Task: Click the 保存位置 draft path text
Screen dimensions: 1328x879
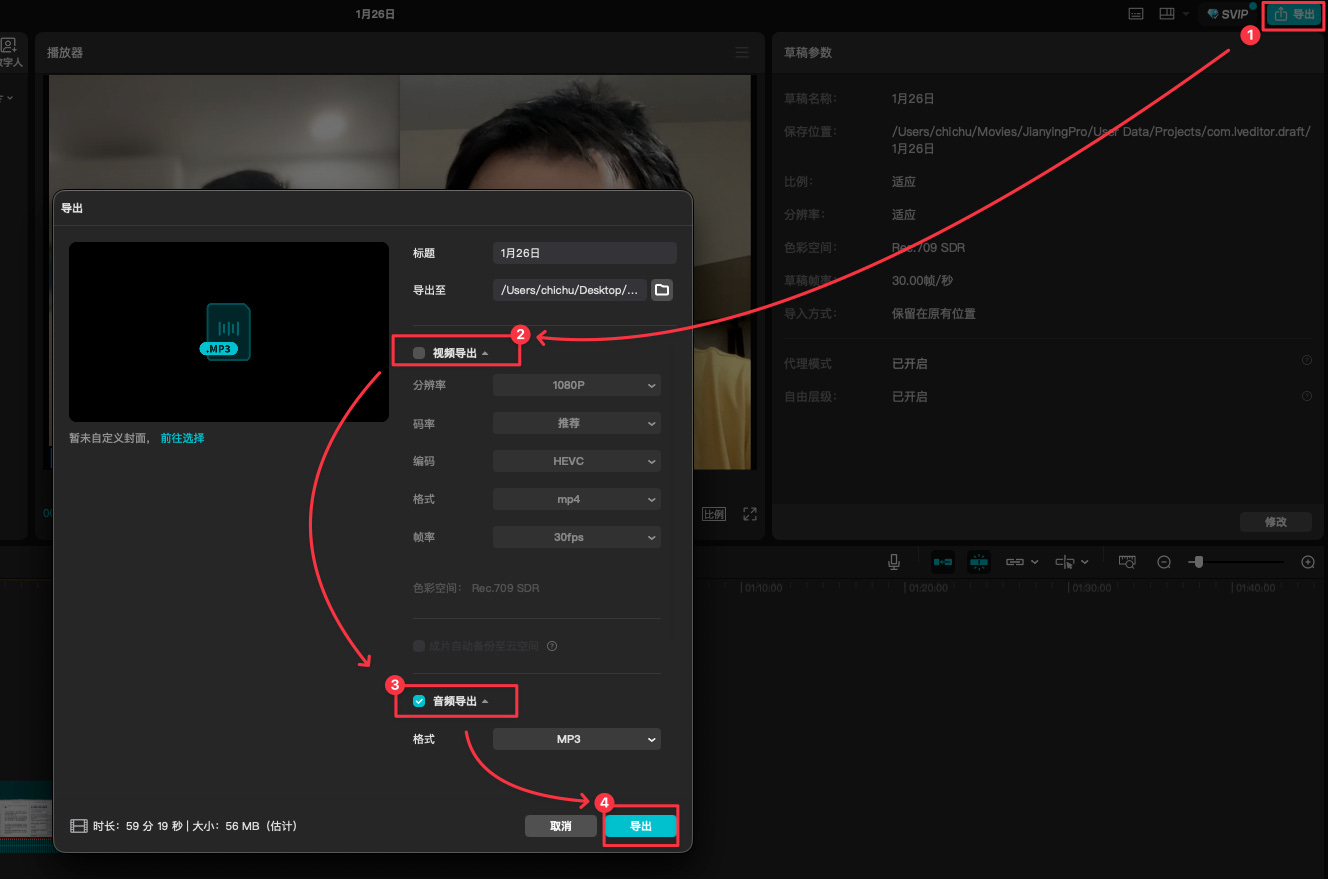Action: (x=1100, y=140)
